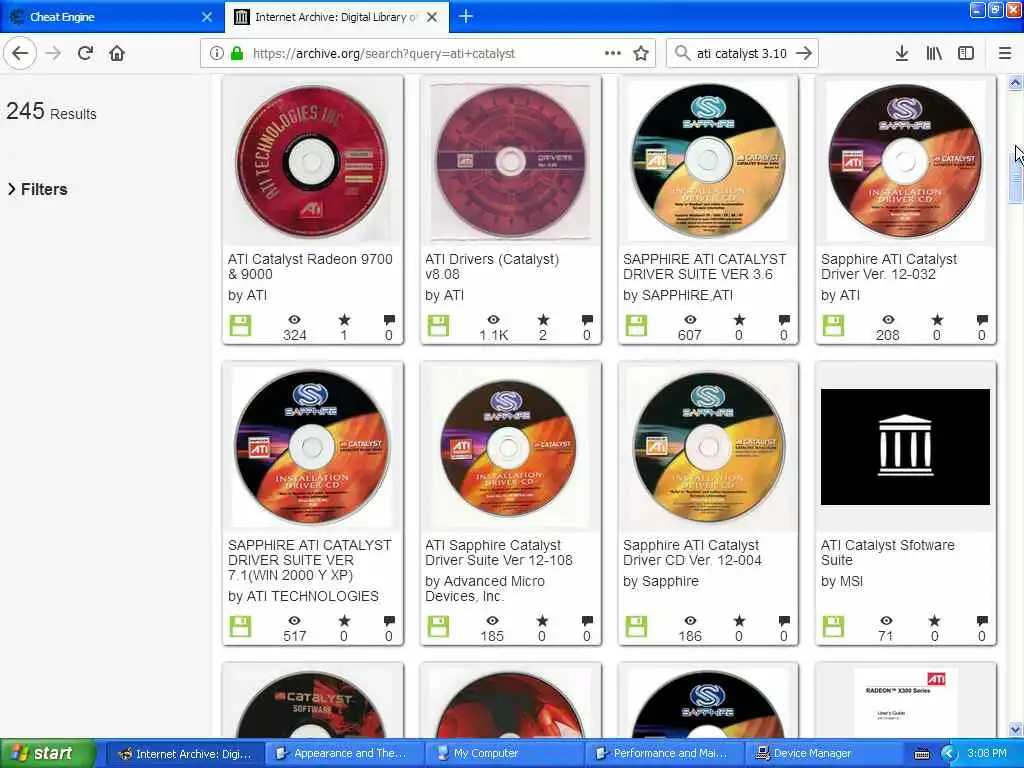Expand the Filters section
Image resolution: width=1024 pixels, height=768 pixels.
[38, 189]
